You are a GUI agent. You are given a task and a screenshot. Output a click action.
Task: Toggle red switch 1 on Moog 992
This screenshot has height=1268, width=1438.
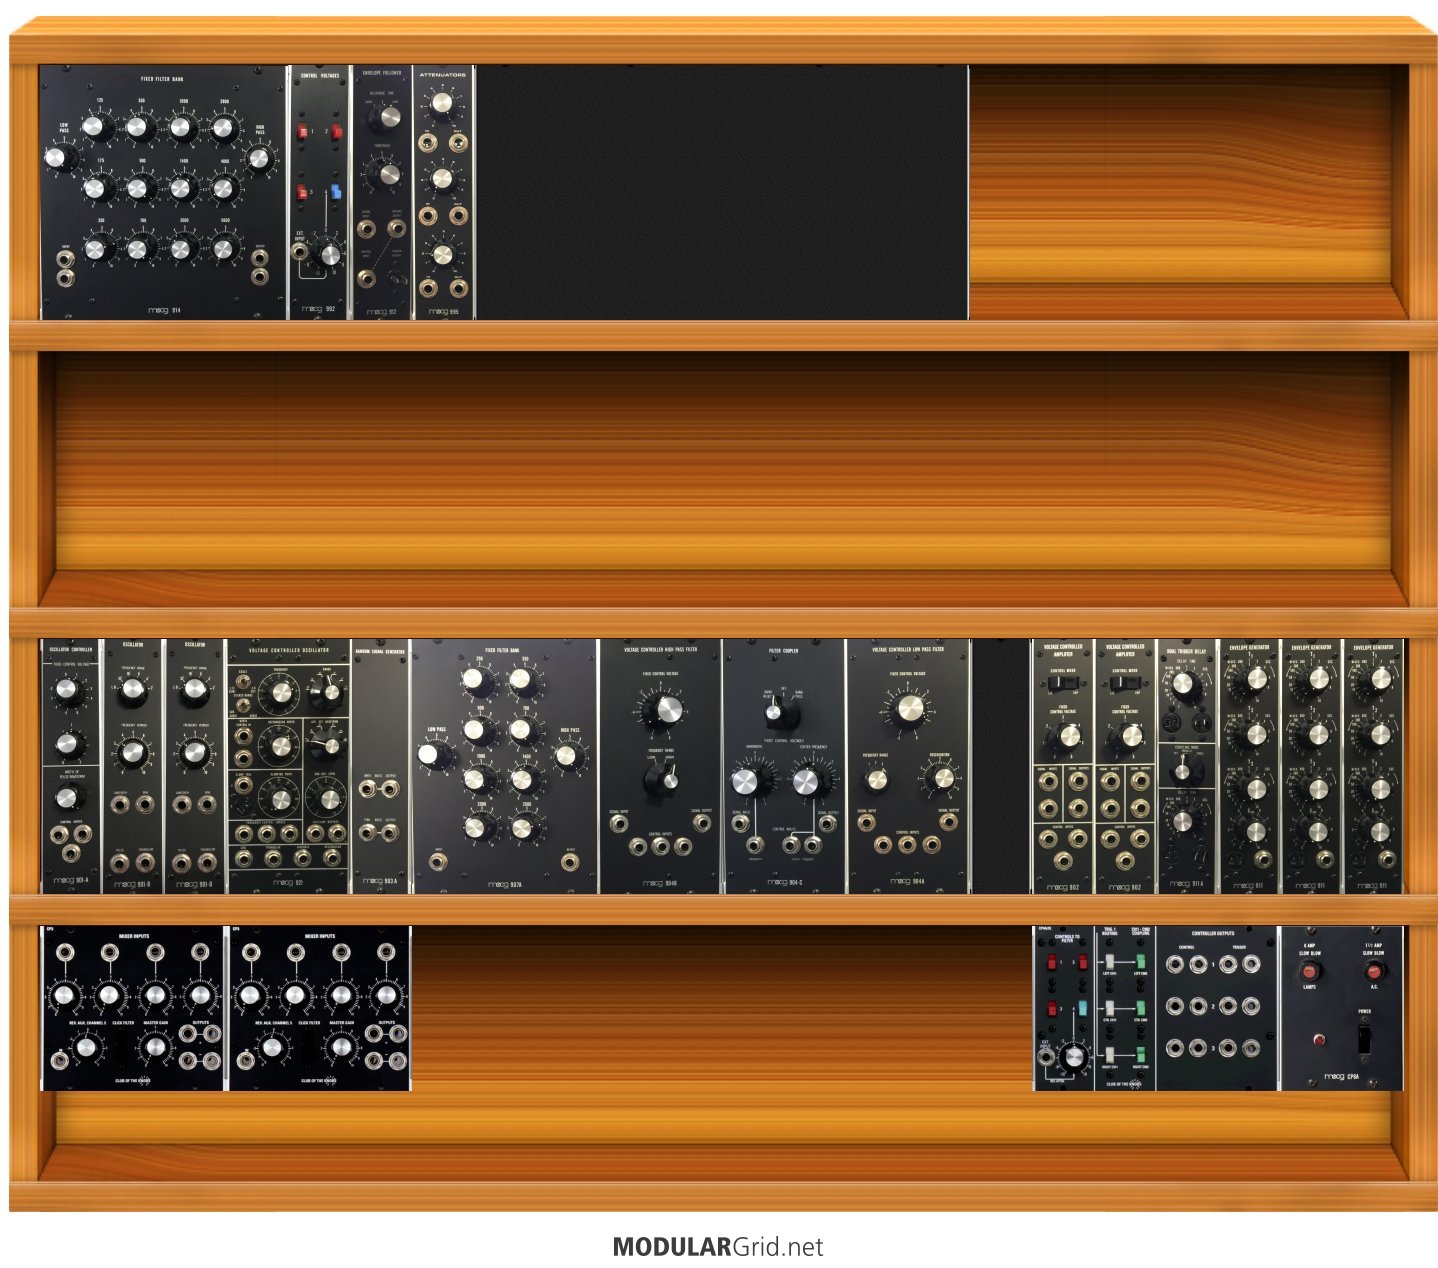coord(302,132)
